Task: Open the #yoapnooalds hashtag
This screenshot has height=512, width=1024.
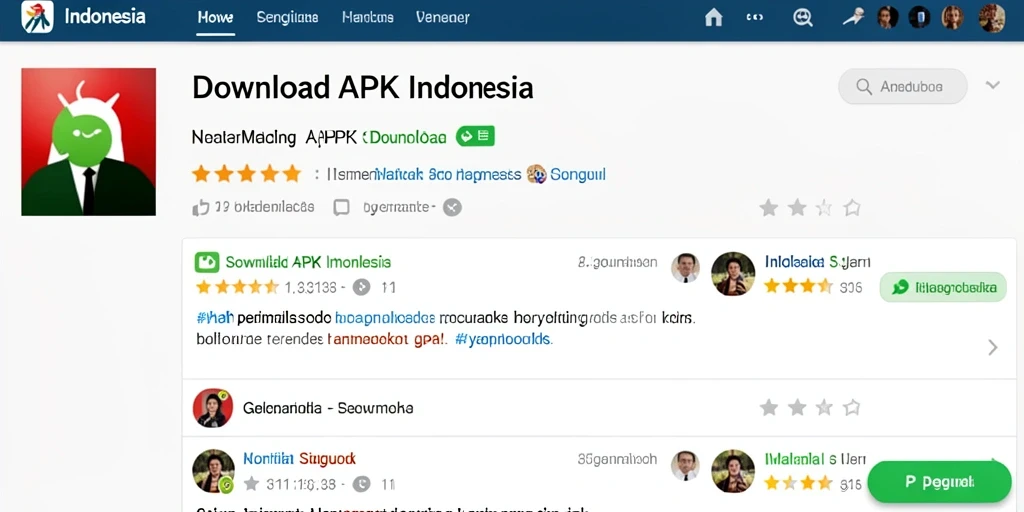Action: pyautogui.click(x=503, y=340)
